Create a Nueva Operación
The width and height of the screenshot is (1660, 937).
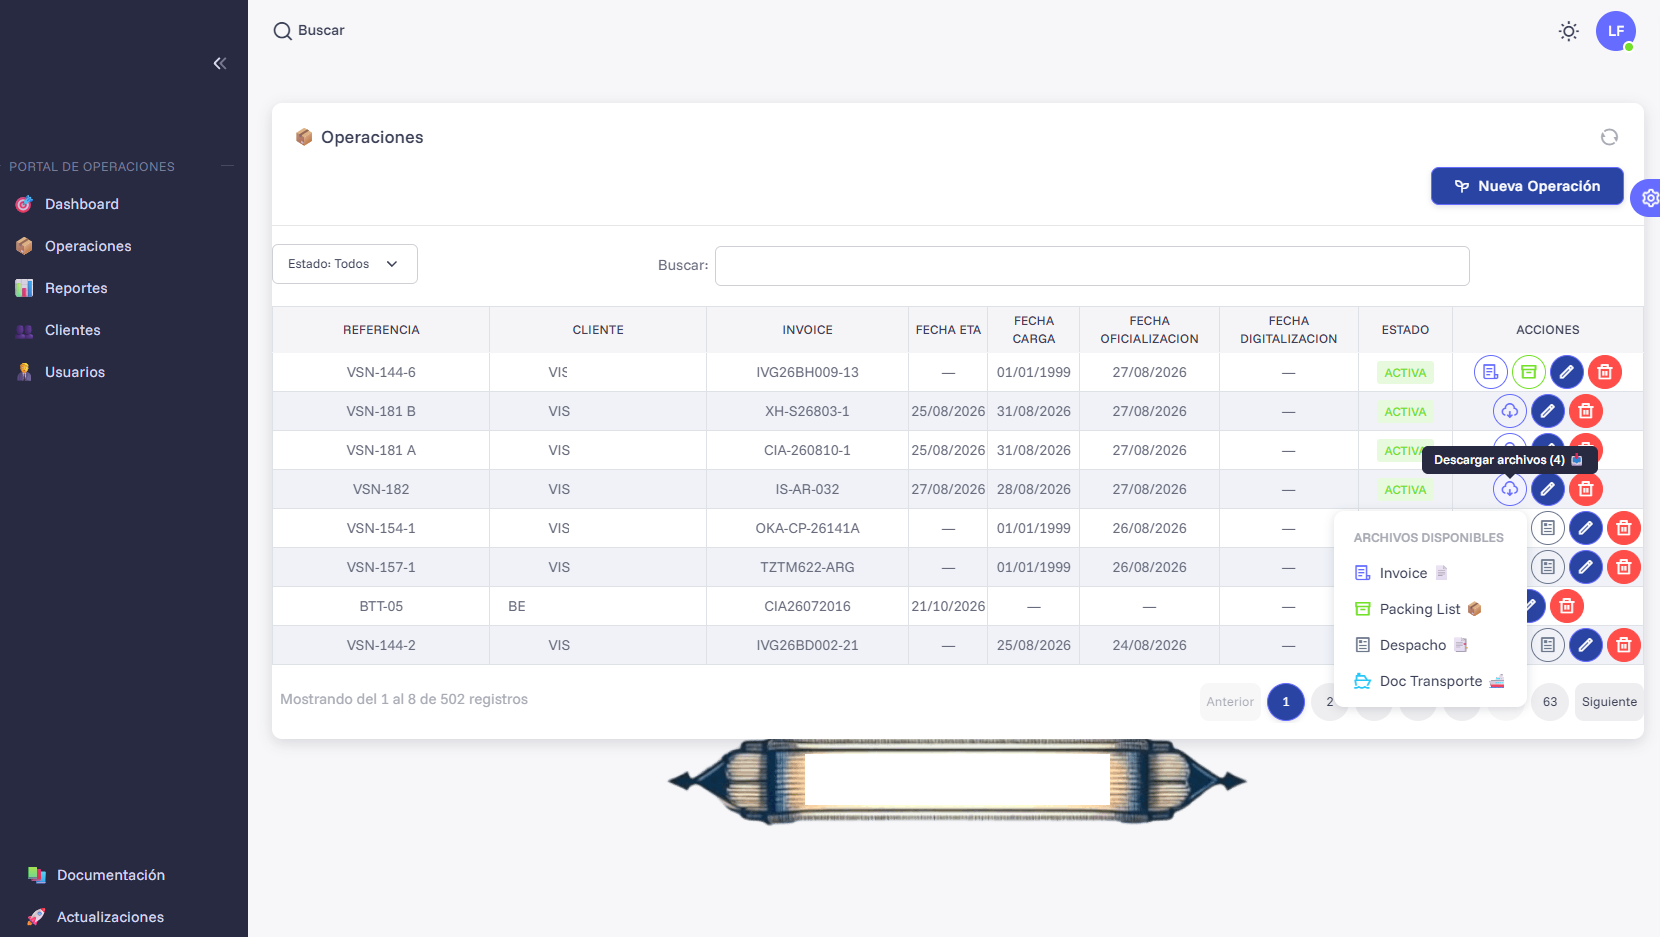point(1527,186)
